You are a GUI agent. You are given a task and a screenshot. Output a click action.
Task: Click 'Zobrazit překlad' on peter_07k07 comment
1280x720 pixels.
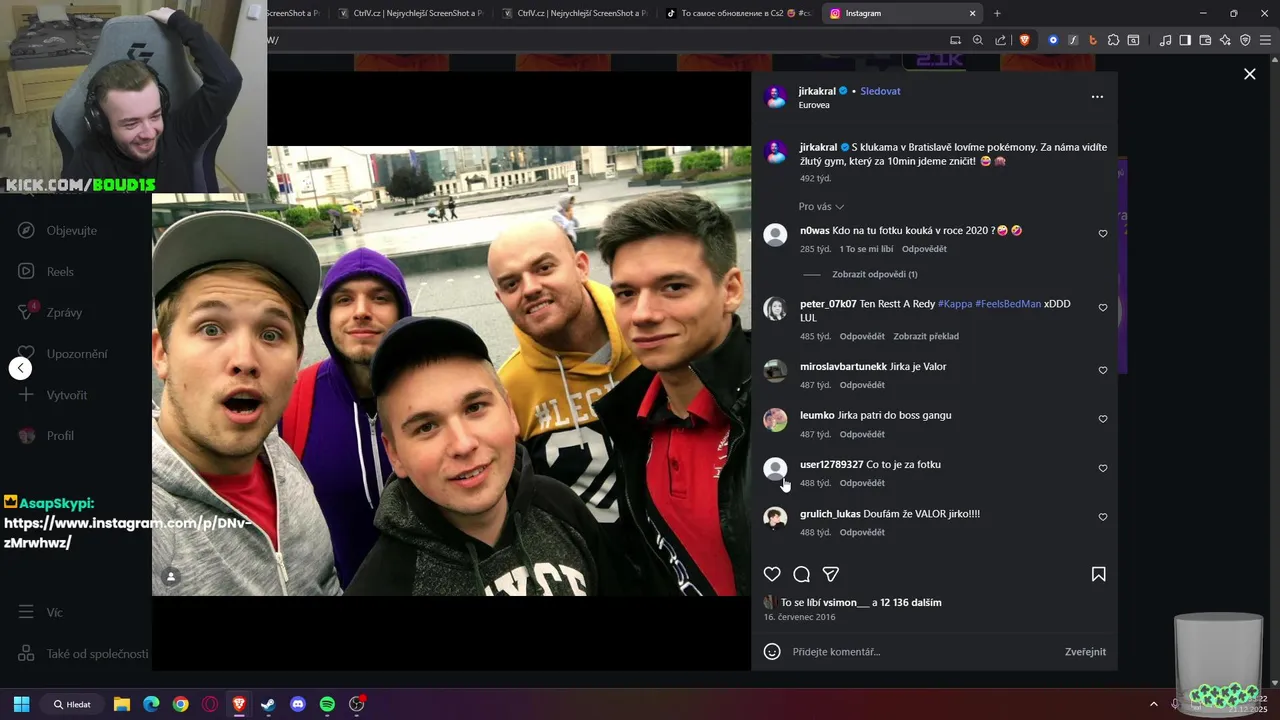pyautogui.click(x=926, y=336)
